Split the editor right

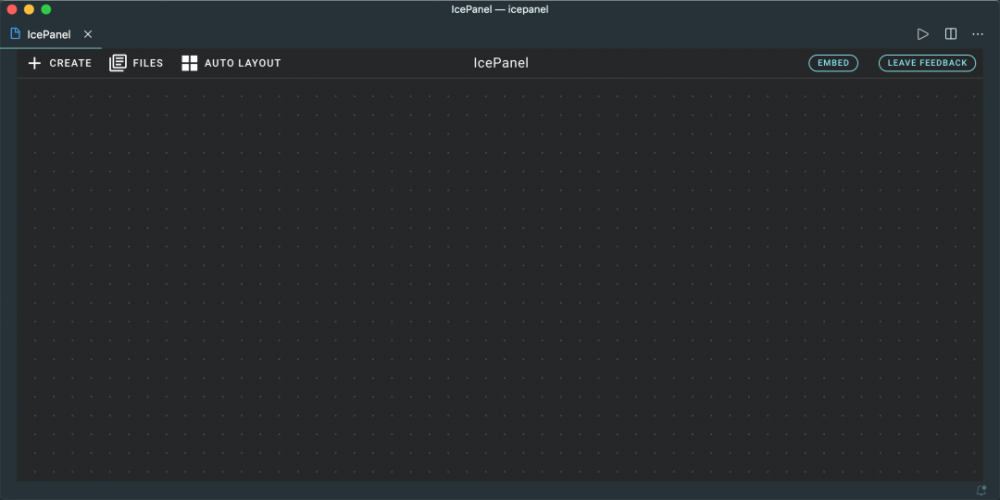point(951,34)
